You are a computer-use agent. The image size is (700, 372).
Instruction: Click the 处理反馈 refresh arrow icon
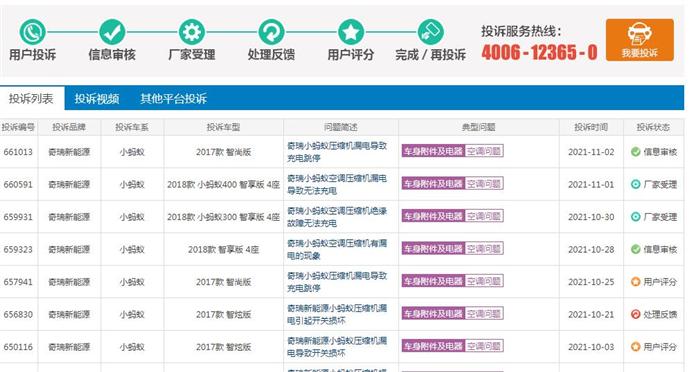tap(271, 32)
